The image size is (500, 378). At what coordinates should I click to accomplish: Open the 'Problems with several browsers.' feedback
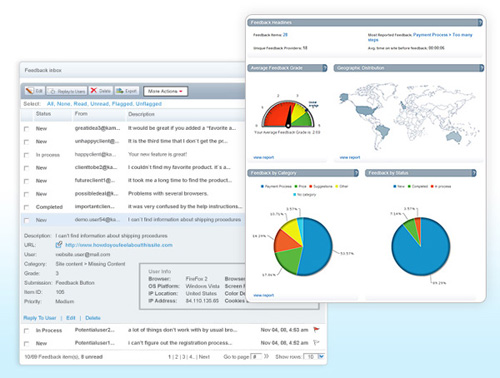point(168,193)
